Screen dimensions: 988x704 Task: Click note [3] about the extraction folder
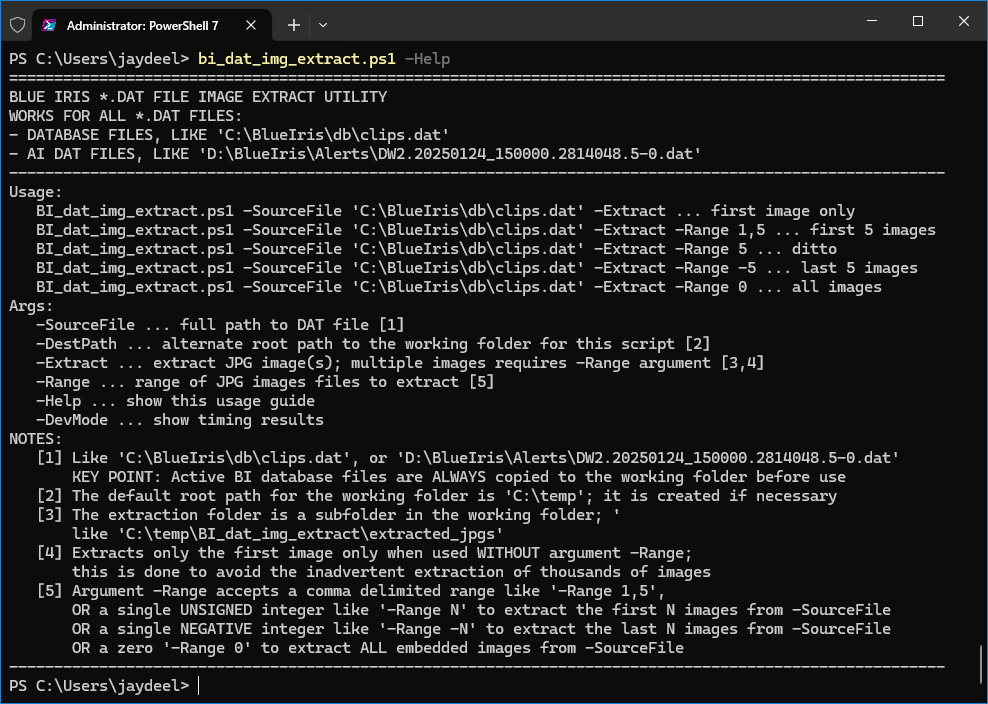pyautogui.click(x=328, y=515)
